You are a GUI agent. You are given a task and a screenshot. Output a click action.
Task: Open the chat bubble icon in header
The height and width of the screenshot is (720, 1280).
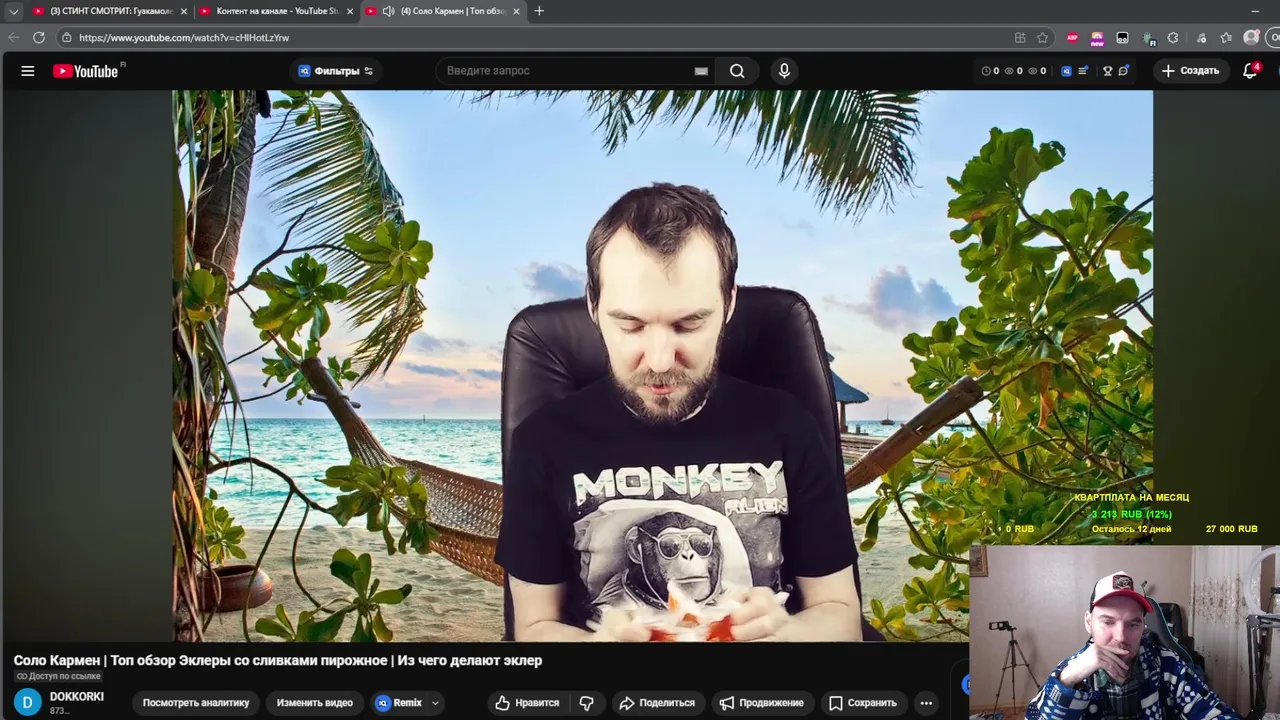click(x=1123, y=71)
